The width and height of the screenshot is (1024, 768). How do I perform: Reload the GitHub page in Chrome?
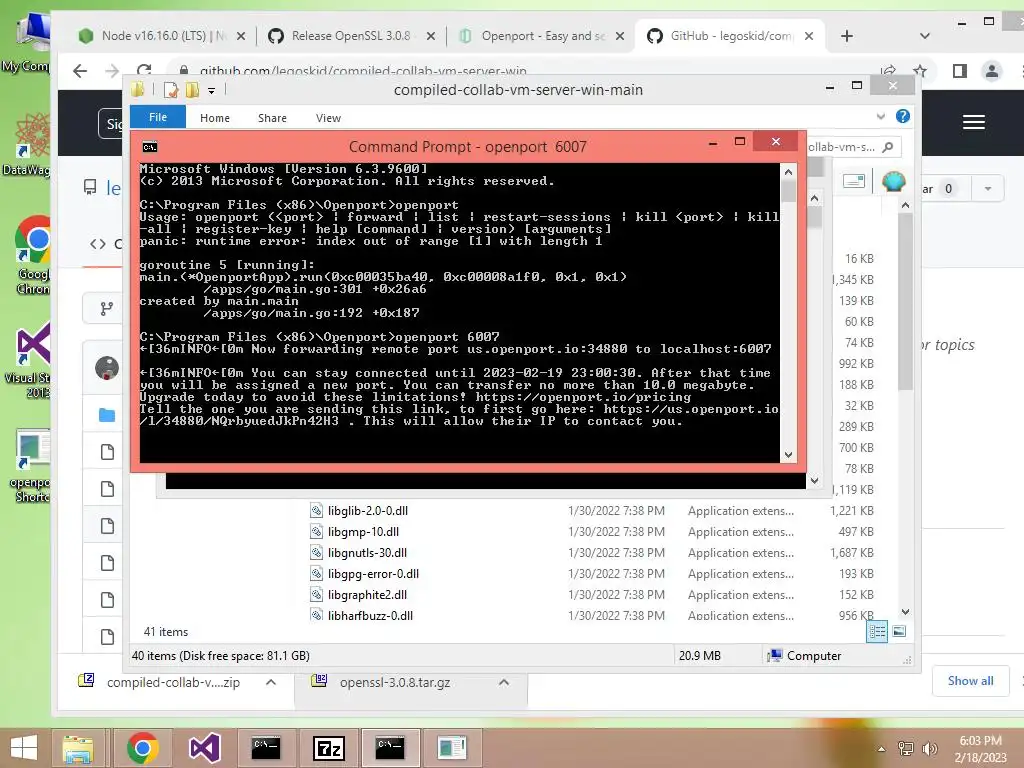144,71
